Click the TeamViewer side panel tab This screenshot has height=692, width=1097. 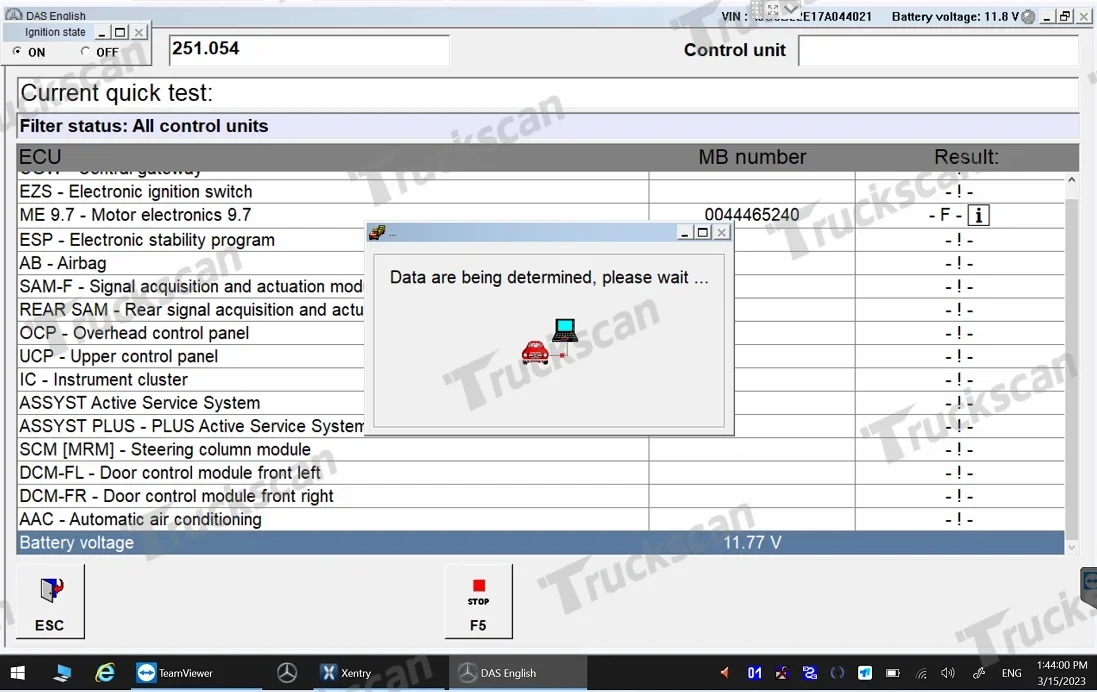(x=1089, y=585)
